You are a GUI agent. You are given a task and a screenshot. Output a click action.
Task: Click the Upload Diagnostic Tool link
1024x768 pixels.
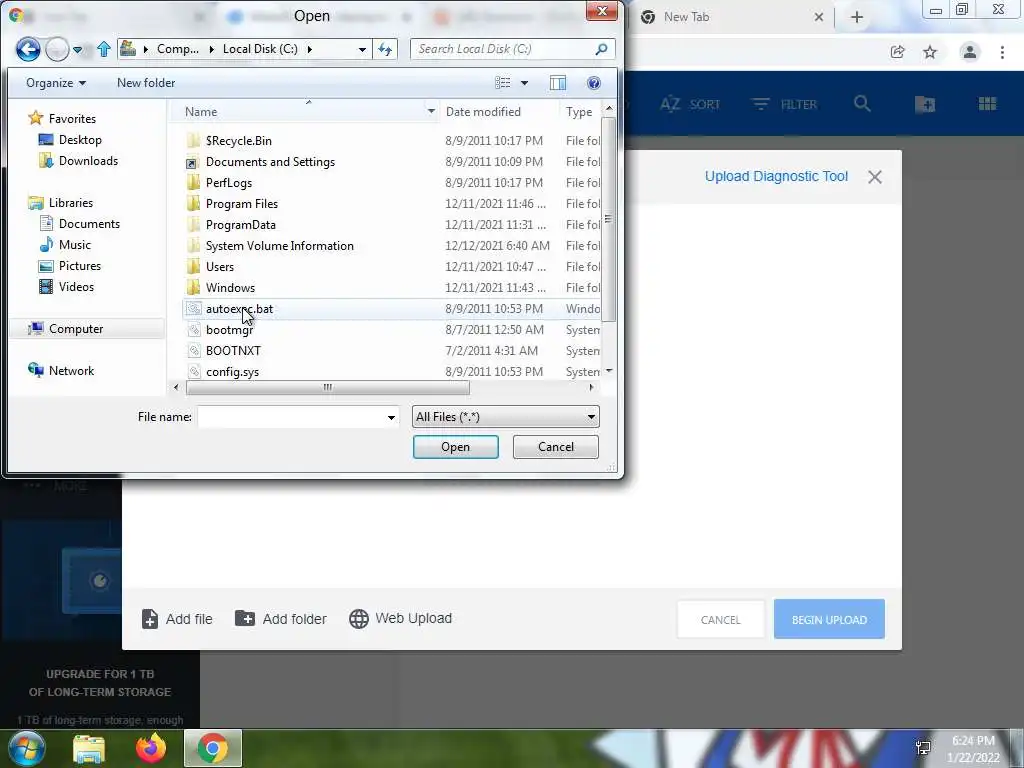(x=776, y=176)
